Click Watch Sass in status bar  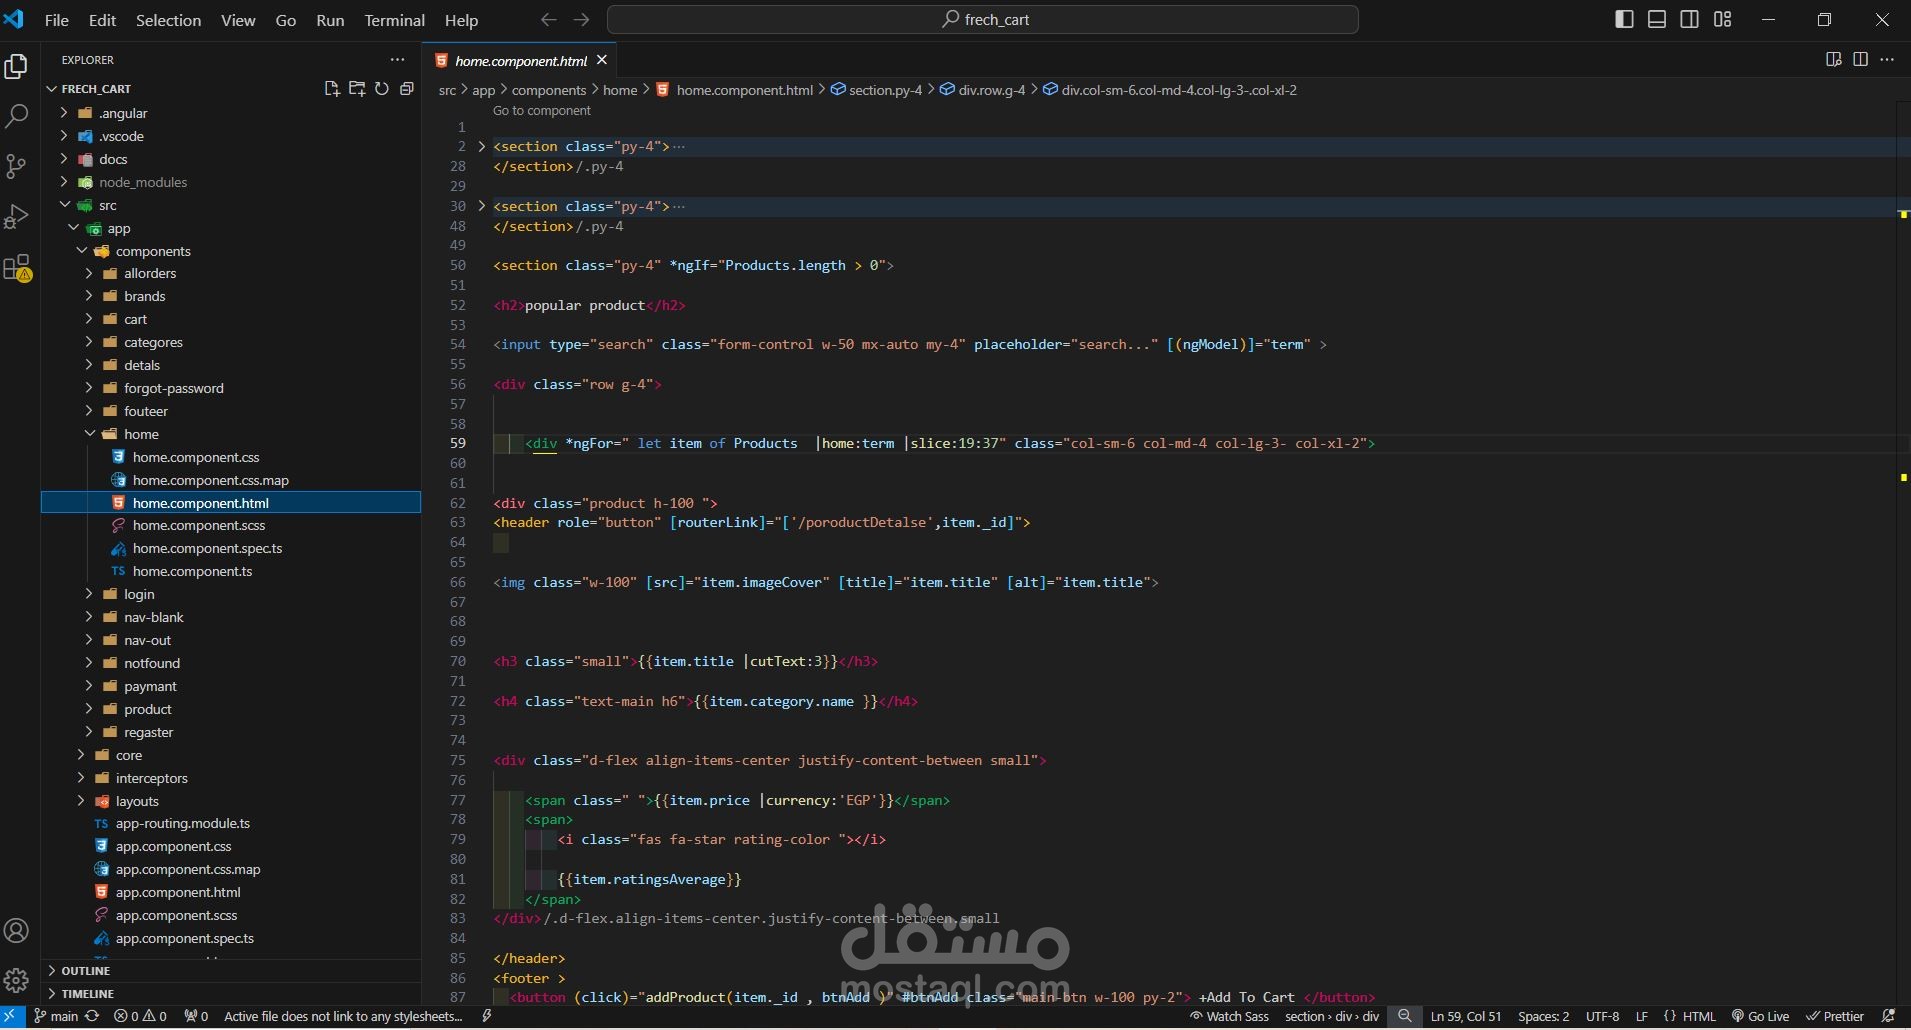click(1229, 1016)
